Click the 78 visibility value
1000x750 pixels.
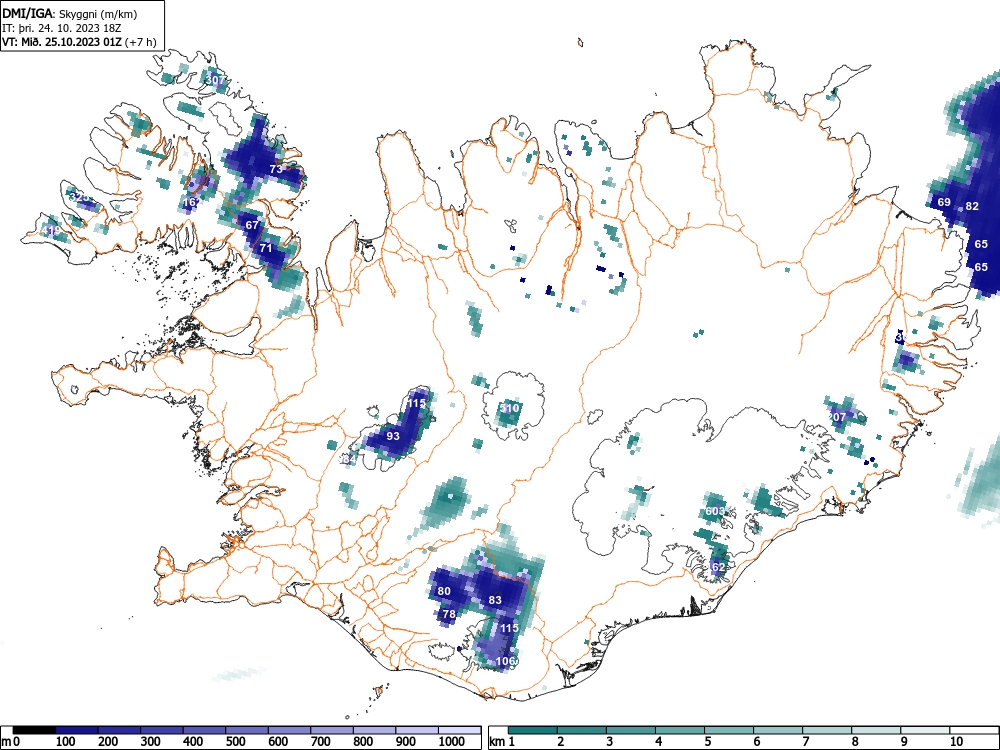(x=449, y=614)
